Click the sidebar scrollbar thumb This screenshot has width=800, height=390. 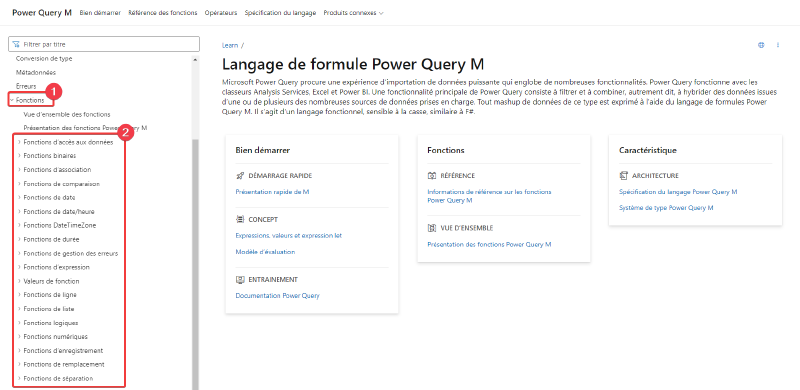coord(195,265)
